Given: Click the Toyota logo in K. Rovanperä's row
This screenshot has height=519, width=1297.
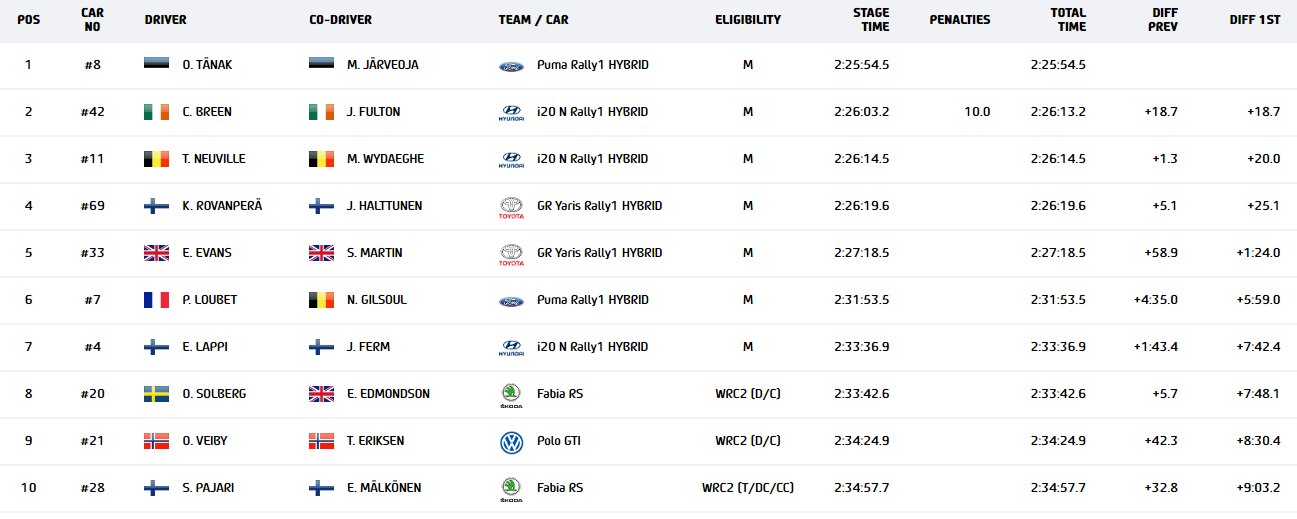Looking at the screenshot, I should point(511,207).
